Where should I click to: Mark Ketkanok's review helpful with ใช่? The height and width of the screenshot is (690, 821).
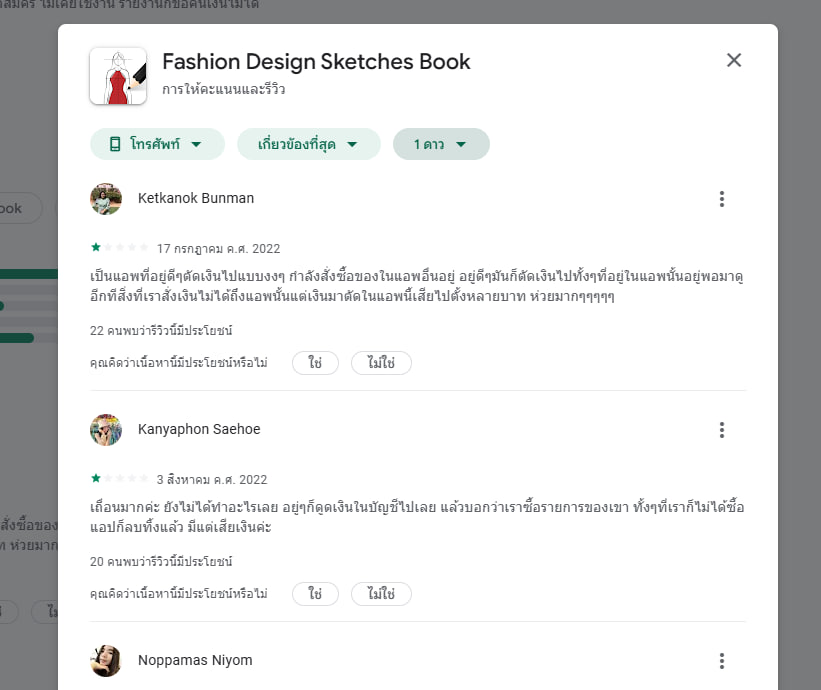(x=315, y=363)
